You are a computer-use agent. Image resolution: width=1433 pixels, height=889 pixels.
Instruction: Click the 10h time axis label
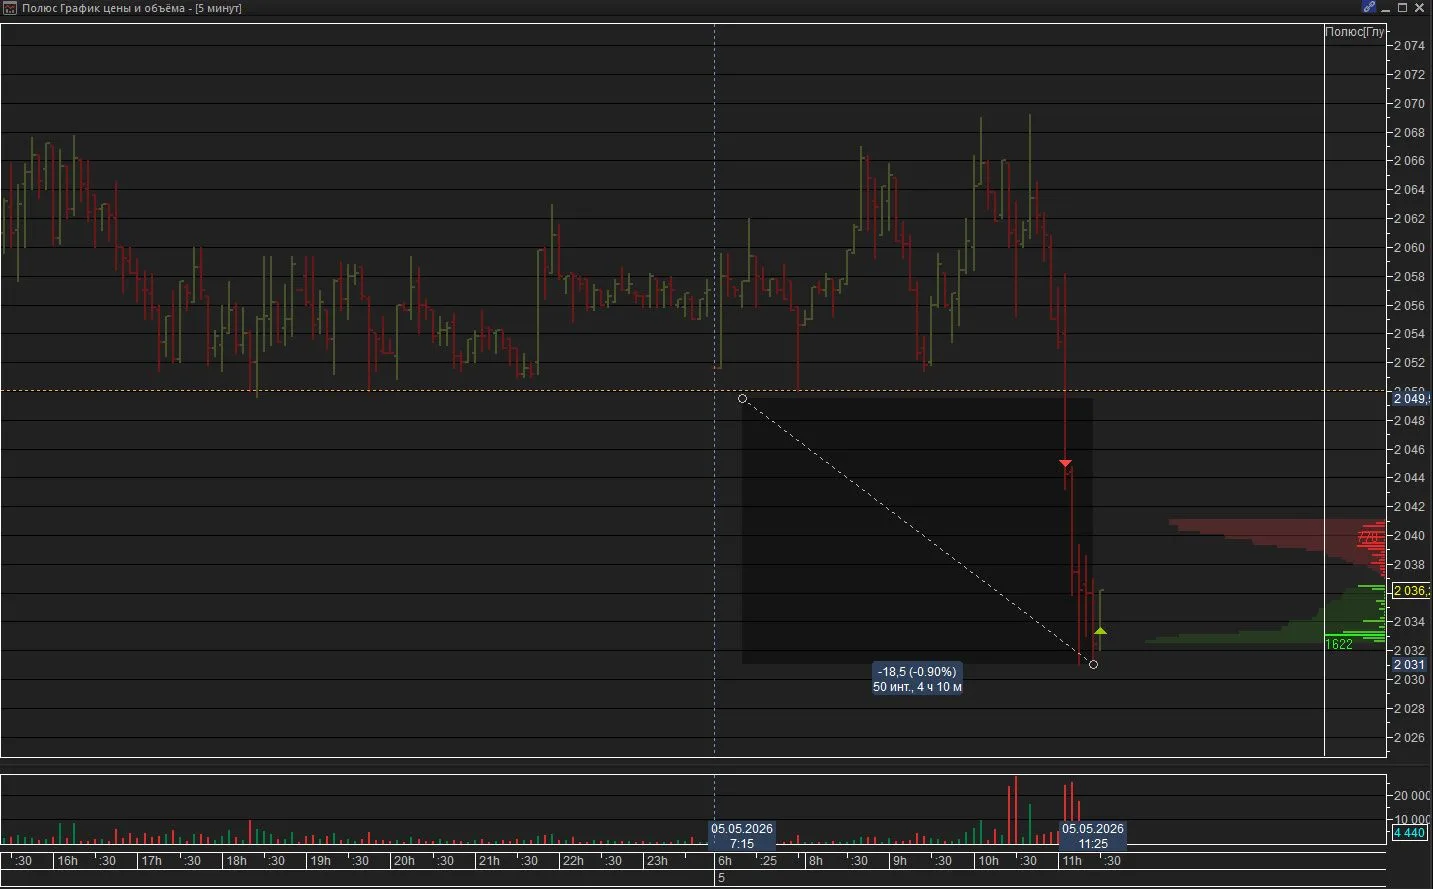tap(988, 861)
